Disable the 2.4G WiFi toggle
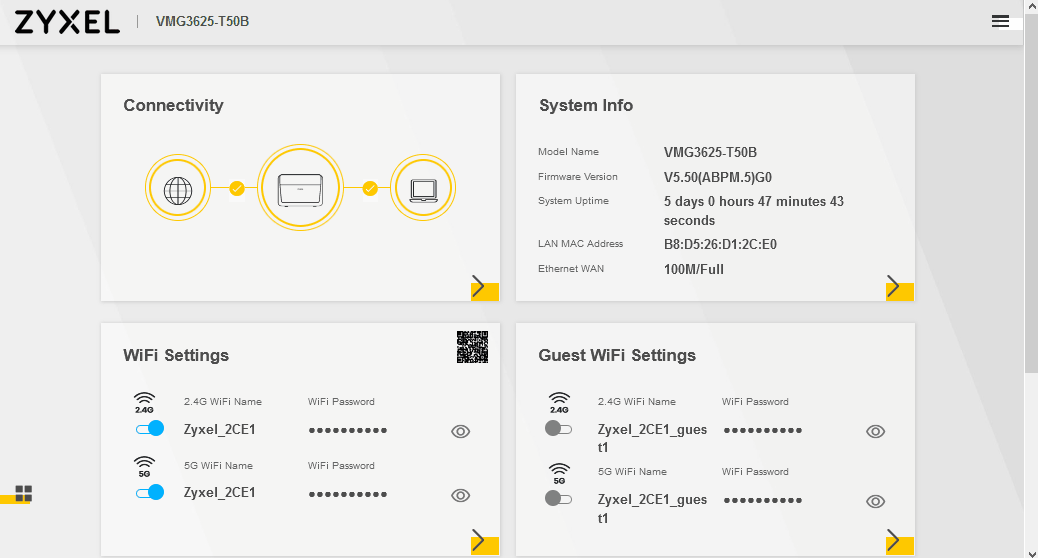 (x=150, y=429)
